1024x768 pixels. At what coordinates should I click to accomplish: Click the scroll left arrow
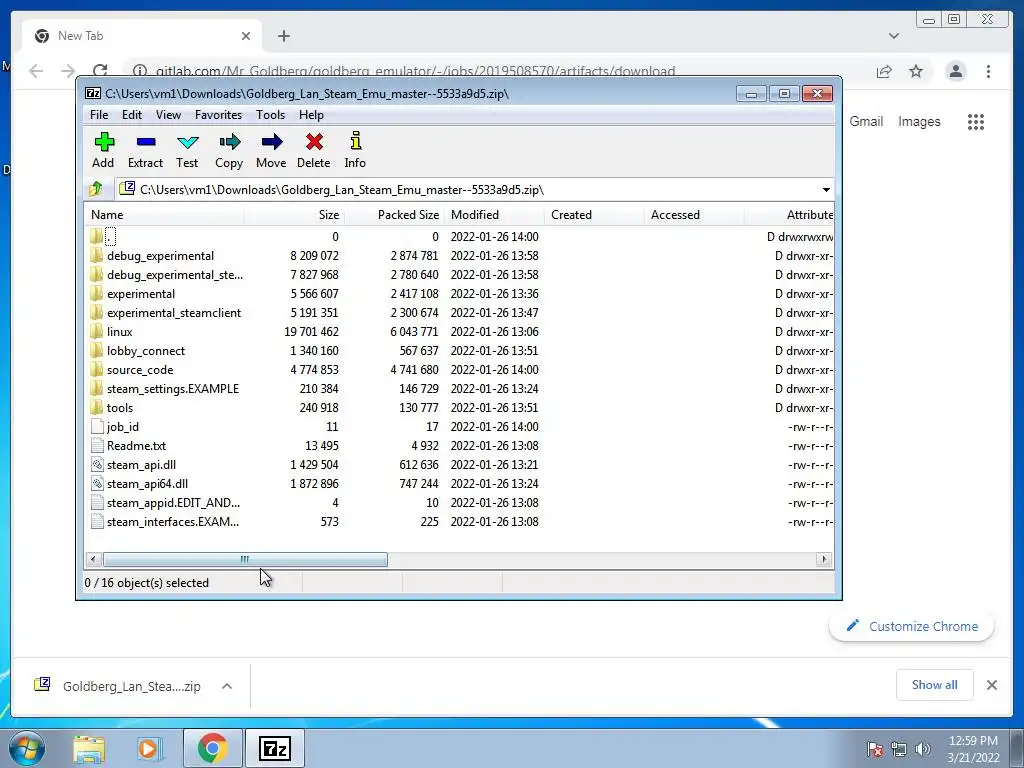[93, 560]
